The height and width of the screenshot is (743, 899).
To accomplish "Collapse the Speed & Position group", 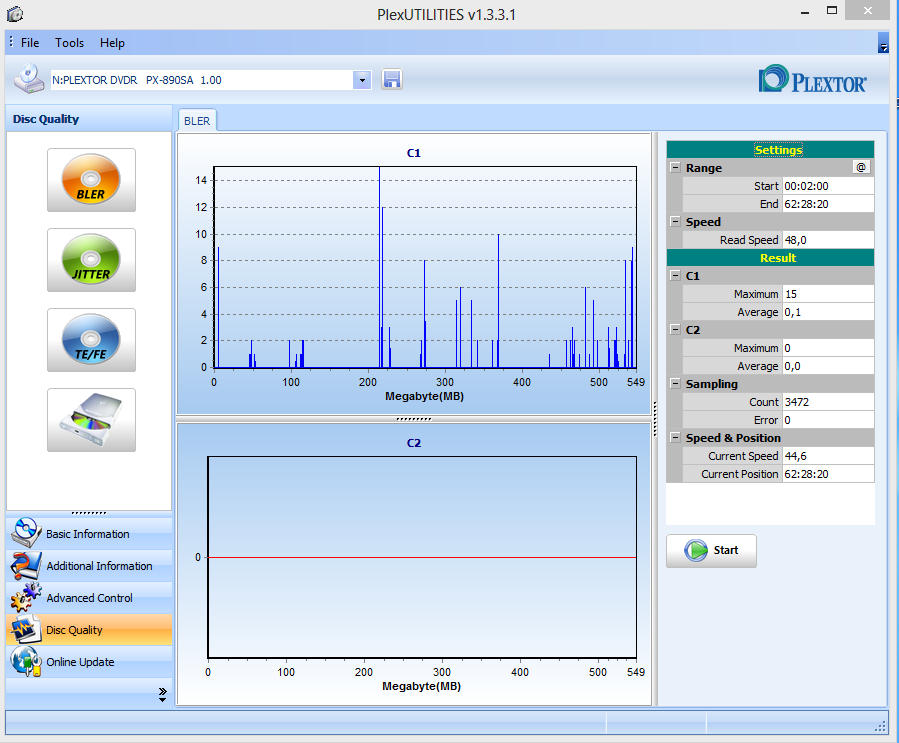I will [x=675, y=437].
